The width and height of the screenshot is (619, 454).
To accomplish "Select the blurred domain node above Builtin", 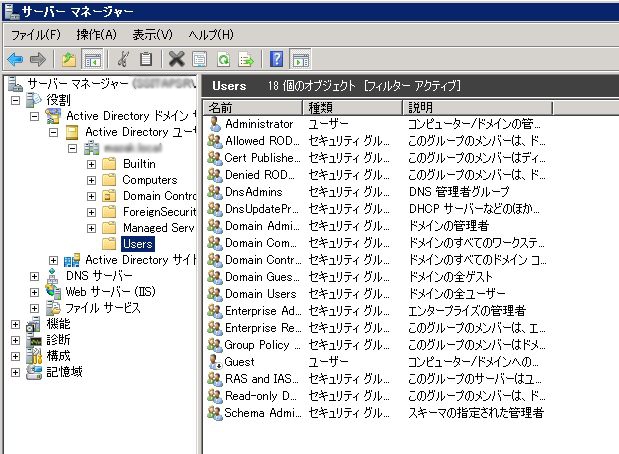I will coord(133,148).
